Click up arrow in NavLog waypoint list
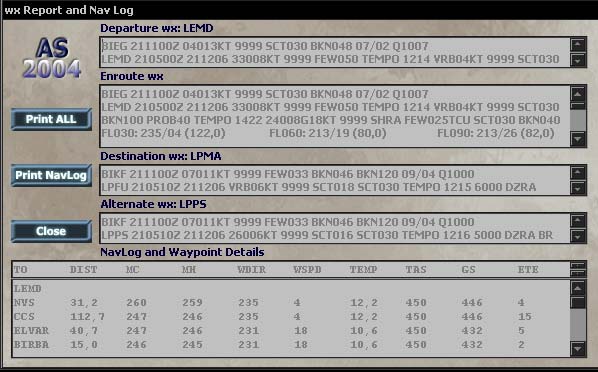Screen dimensions: 598x372 (x=578, y=288)
